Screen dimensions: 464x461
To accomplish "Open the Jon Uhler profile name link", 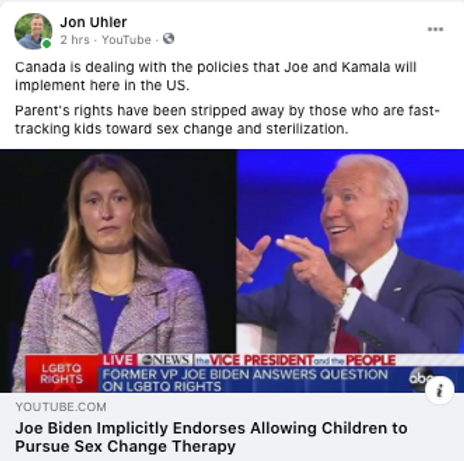I will pyautogui.click(x=93, y=22).
